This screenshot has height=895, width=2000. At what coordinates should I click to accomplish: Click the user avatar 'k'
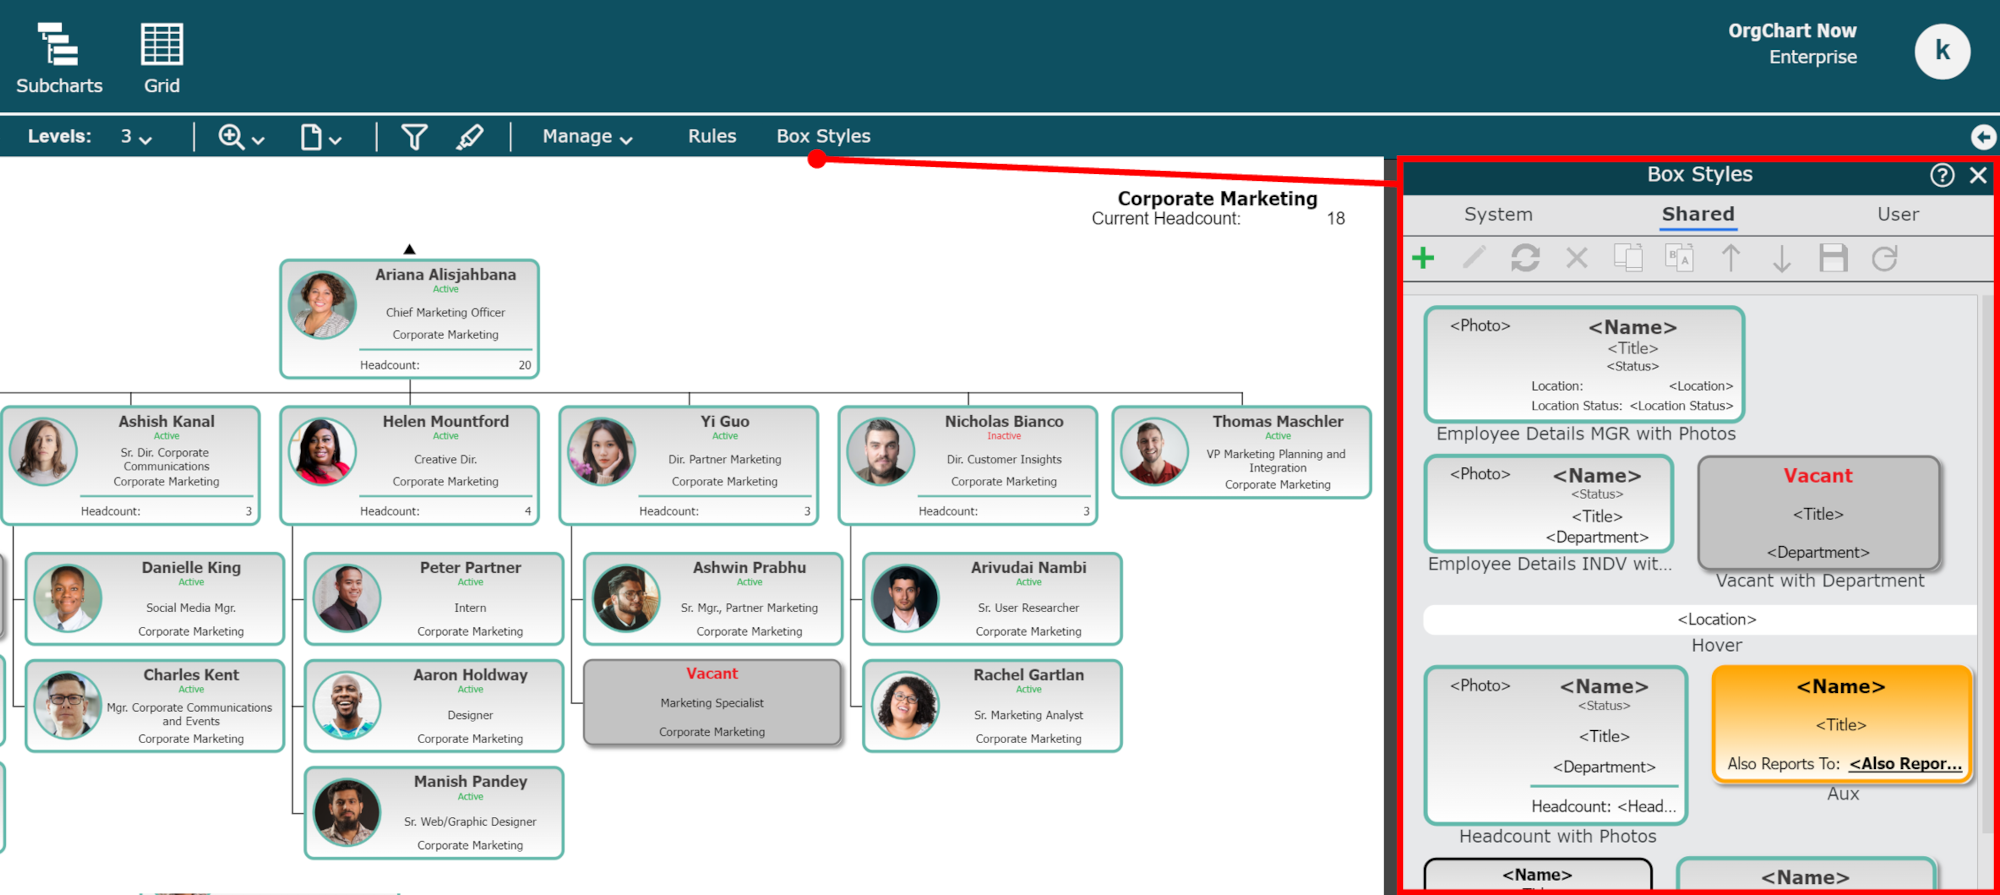1942,51
